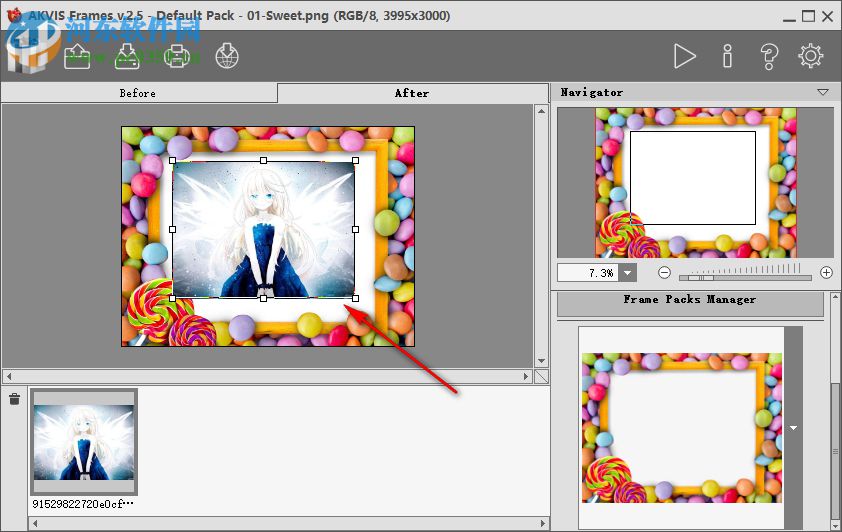842x532 pixels.
Task: Click the Open Image toolbar icon
Action: point(77,56)
